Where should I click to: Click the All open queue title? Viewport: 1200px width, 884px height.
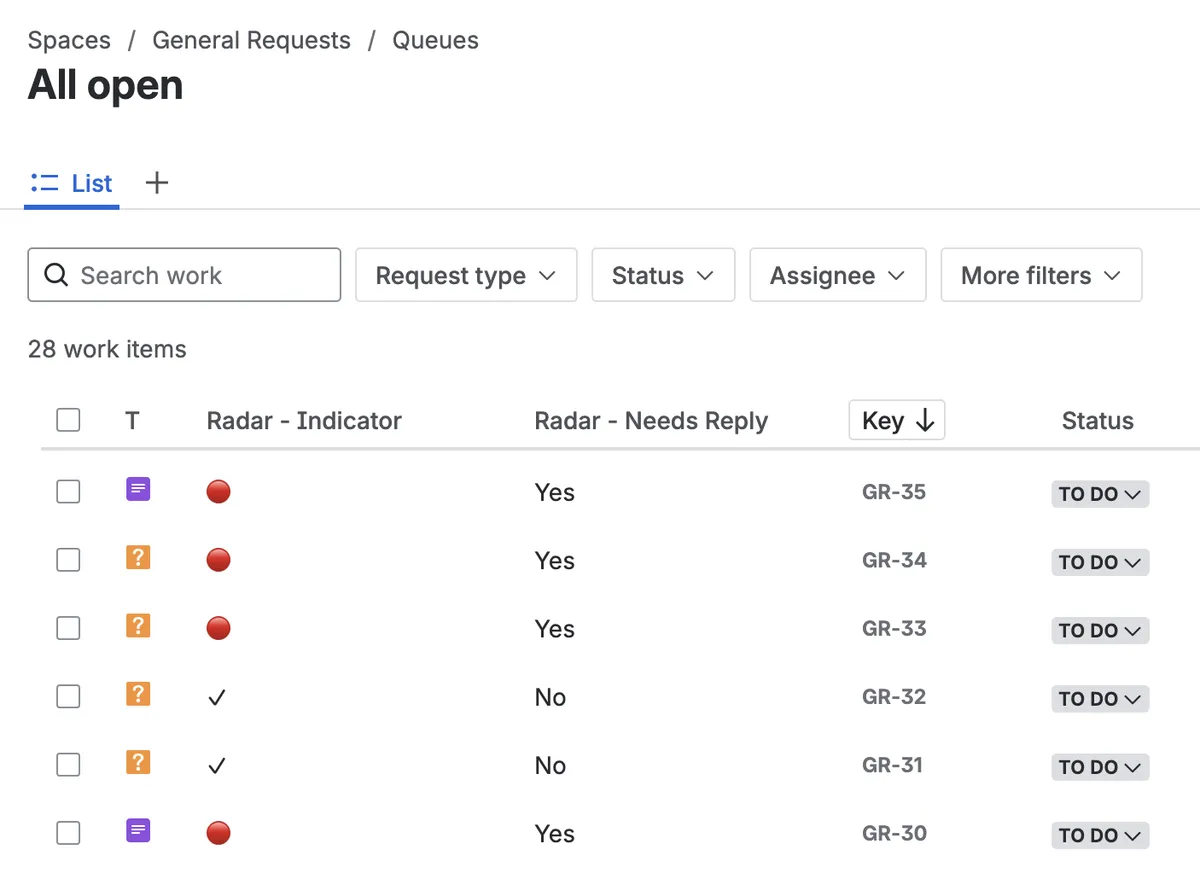(105, 85)
